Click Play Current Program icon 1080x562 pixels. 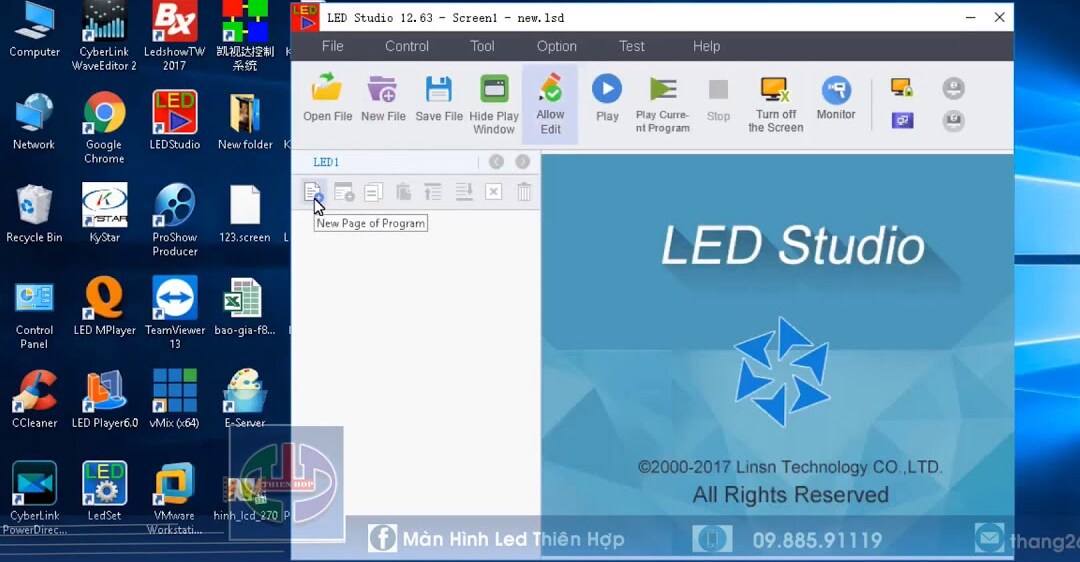click(x=663, y=90)
